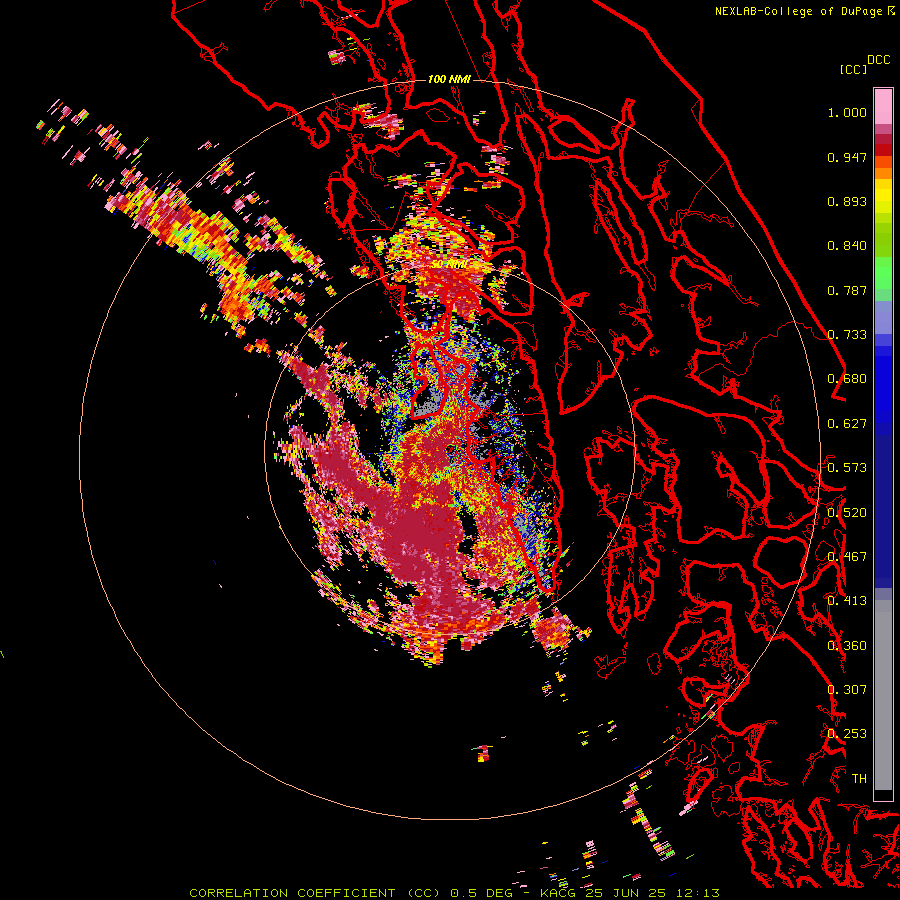900x900 pixels.
Task: Select the 0.893 scale value
Action: coord(847,201)
